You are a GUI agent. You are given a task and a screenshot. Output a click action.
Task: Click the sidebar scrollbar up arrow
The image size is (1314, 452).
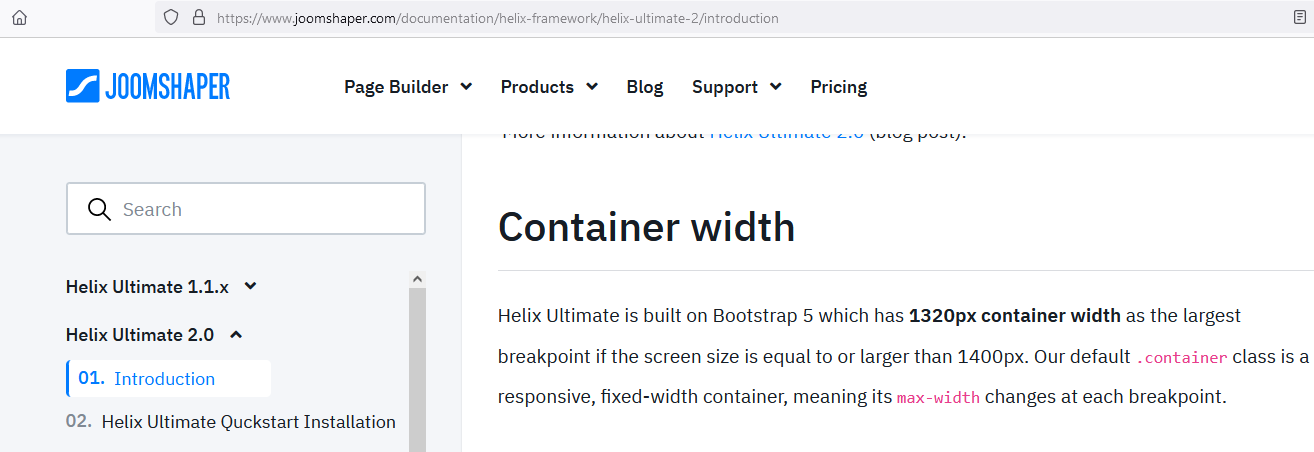click(x=417, y=279)
